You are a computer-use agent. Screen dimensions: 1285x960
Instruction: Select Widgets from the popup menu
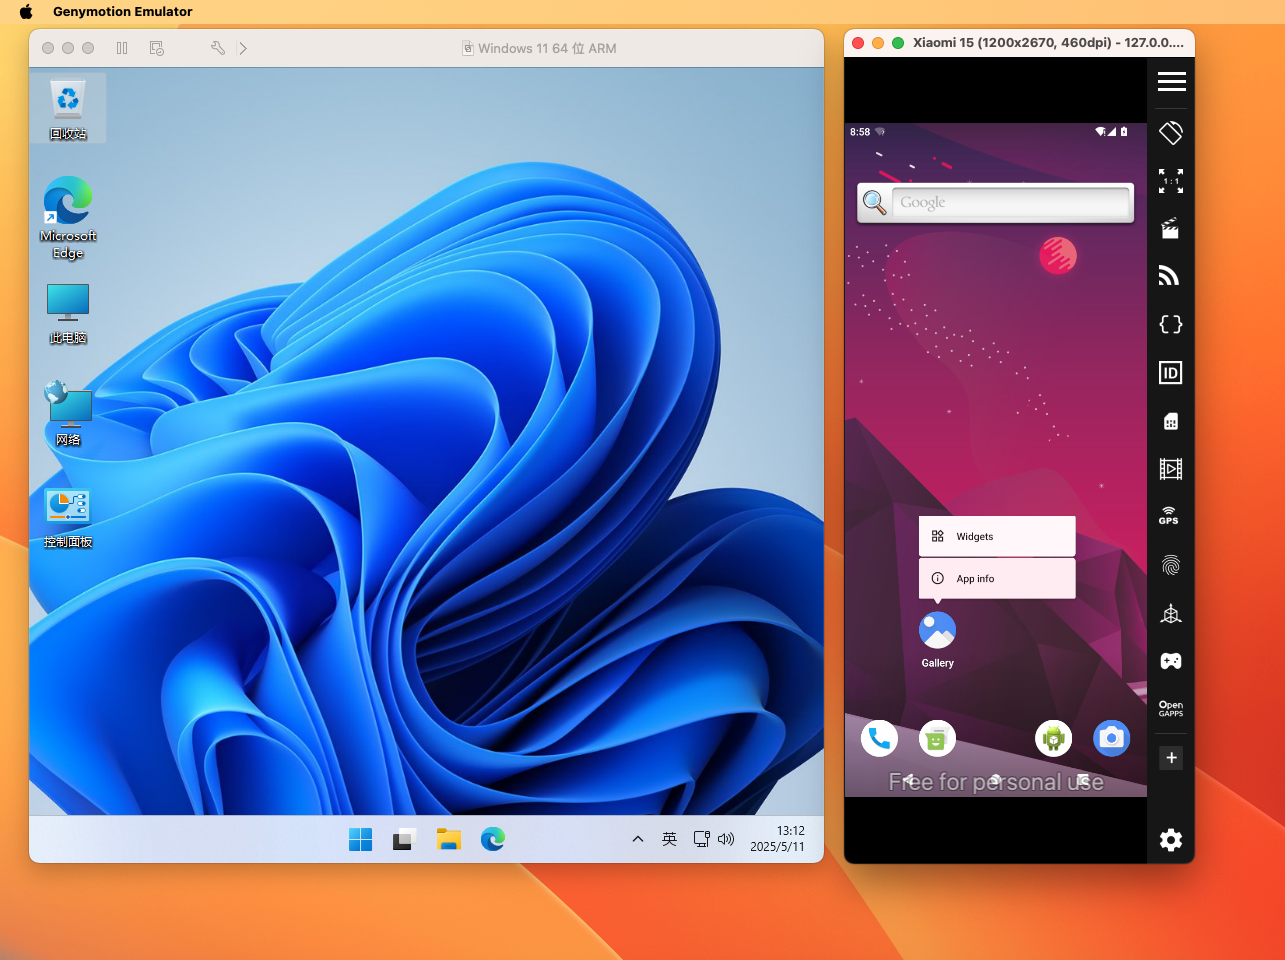(996, 536)
